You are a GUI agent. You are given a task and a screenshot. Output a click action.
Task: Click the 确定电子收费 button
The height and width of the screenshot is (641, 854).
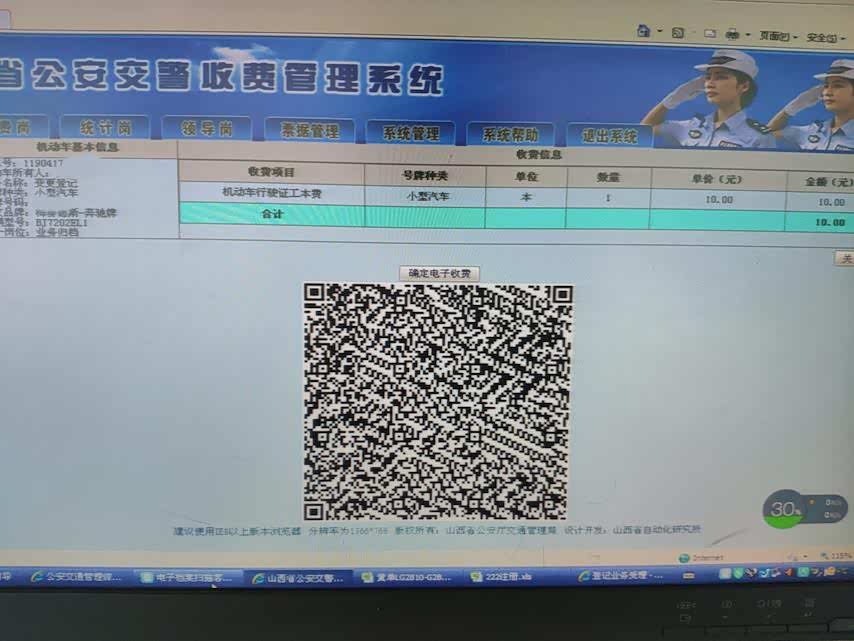439,273
